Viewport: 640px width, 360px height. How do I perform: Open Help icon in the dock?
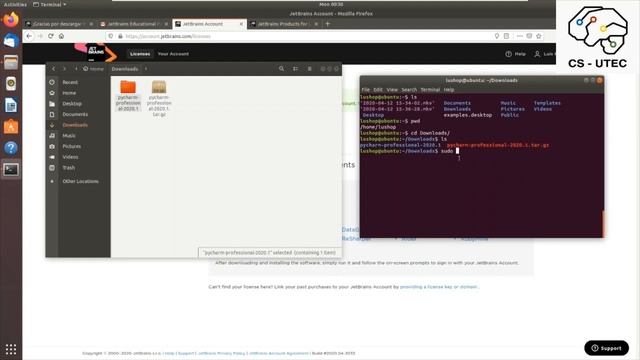click(x=11, y=148)
